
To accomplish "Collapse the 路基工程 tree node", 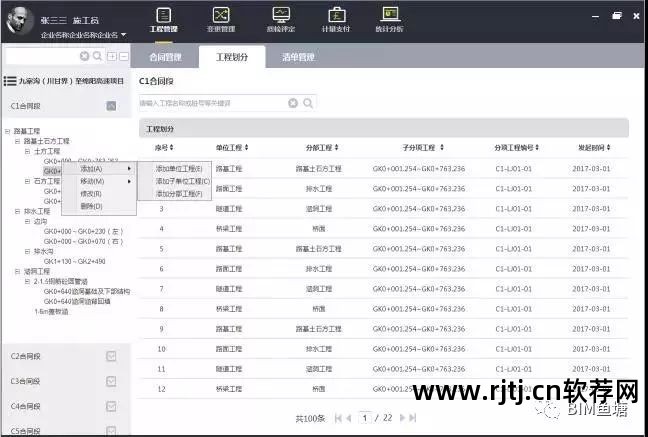I will [x=7, y=131].
